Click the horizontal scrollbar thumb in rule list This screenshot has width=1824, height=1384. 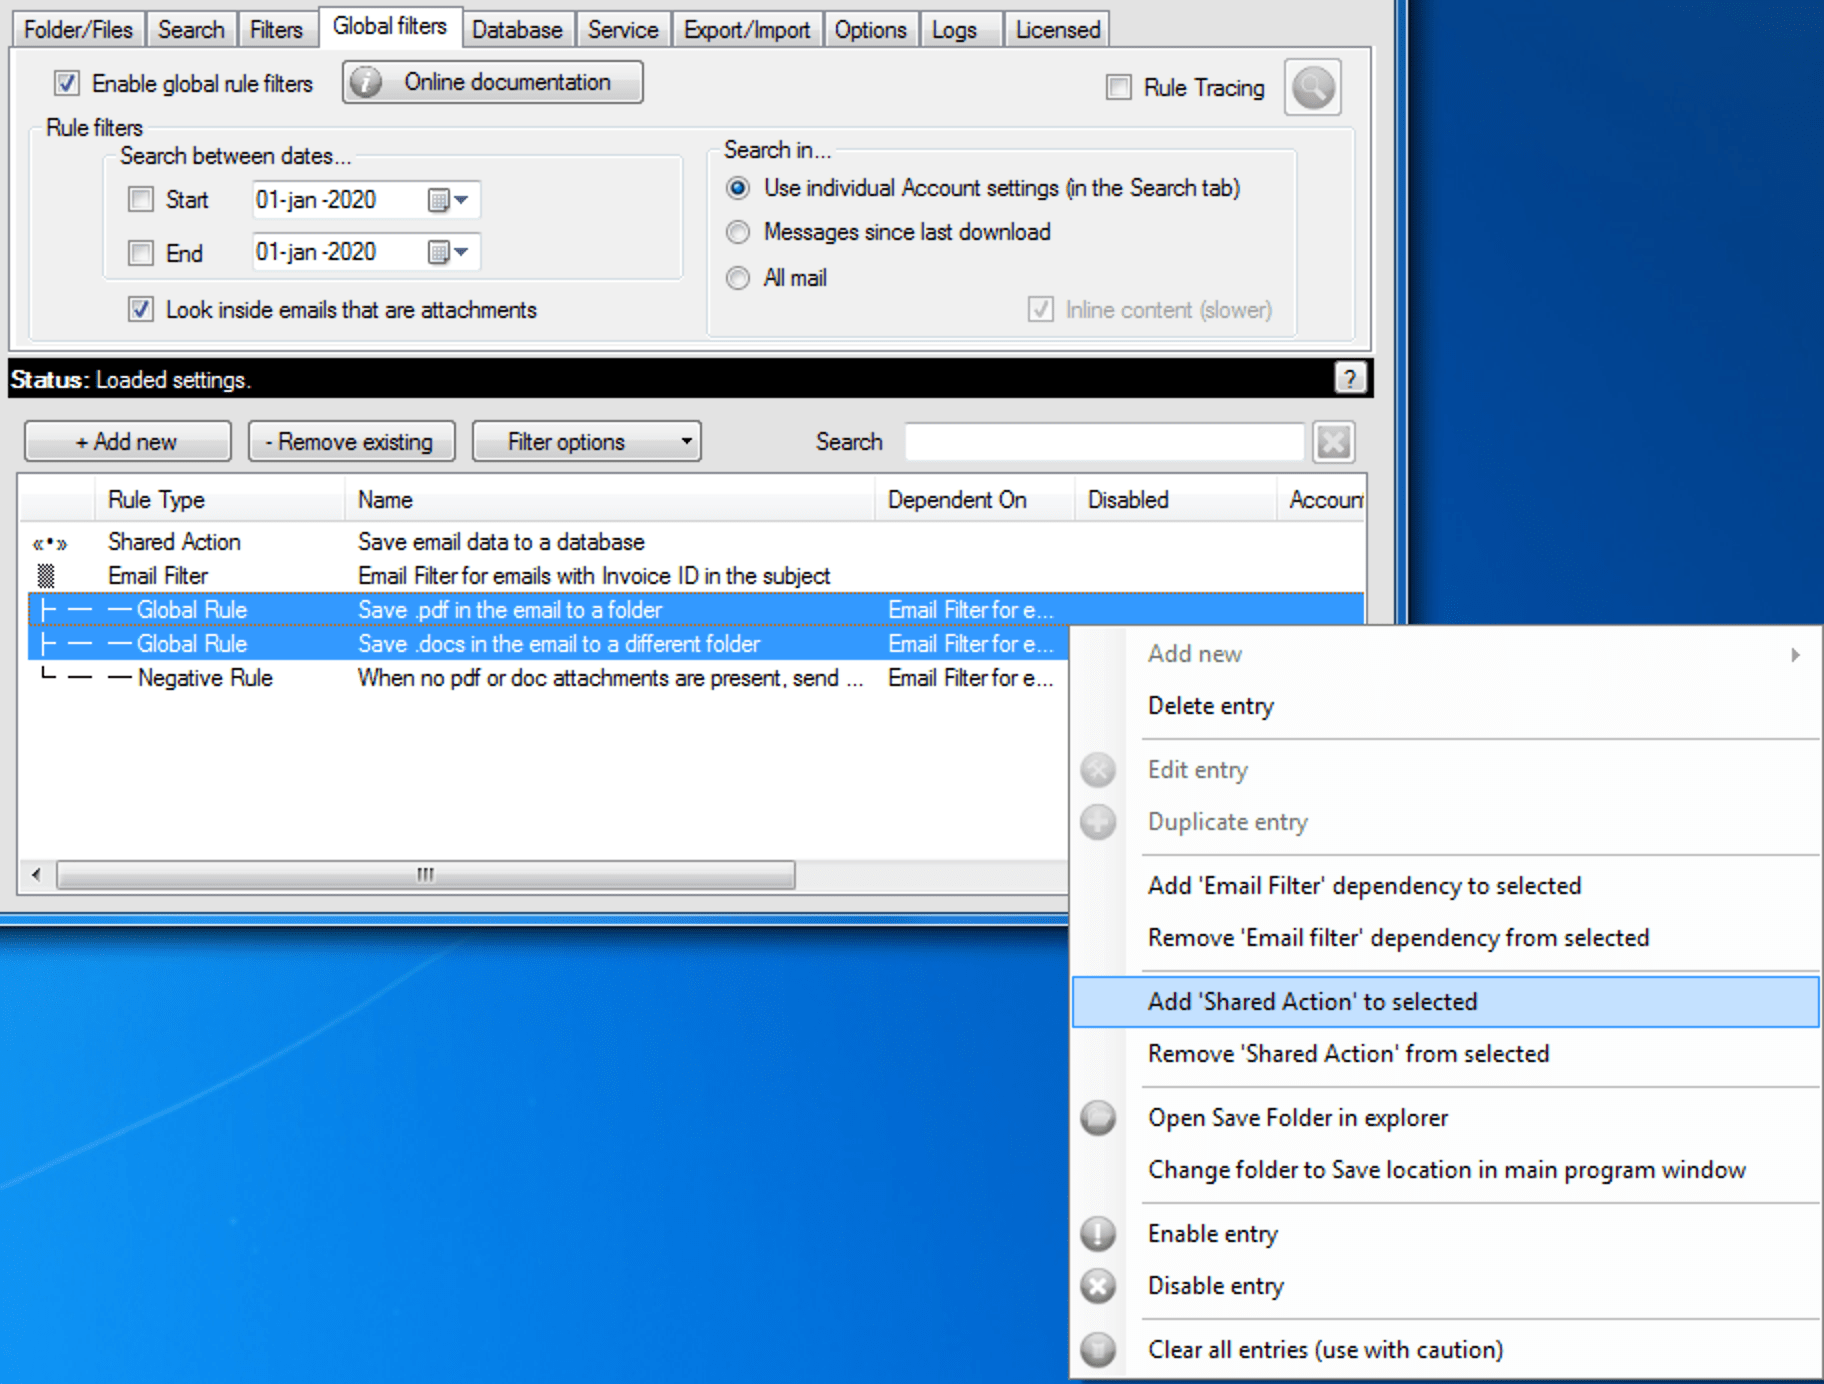(426, 875)
